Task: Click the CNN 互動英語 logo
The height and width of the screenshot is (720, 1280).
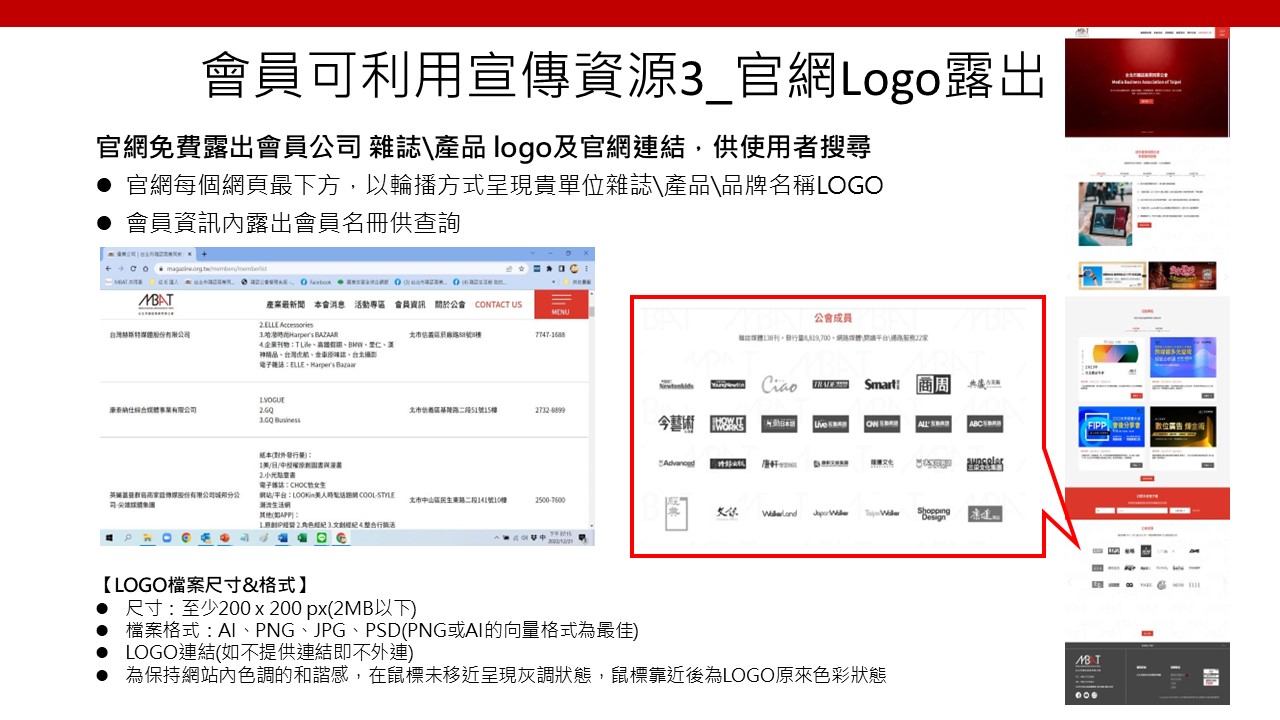Action: pyautogui.click(x=882, y=424)
